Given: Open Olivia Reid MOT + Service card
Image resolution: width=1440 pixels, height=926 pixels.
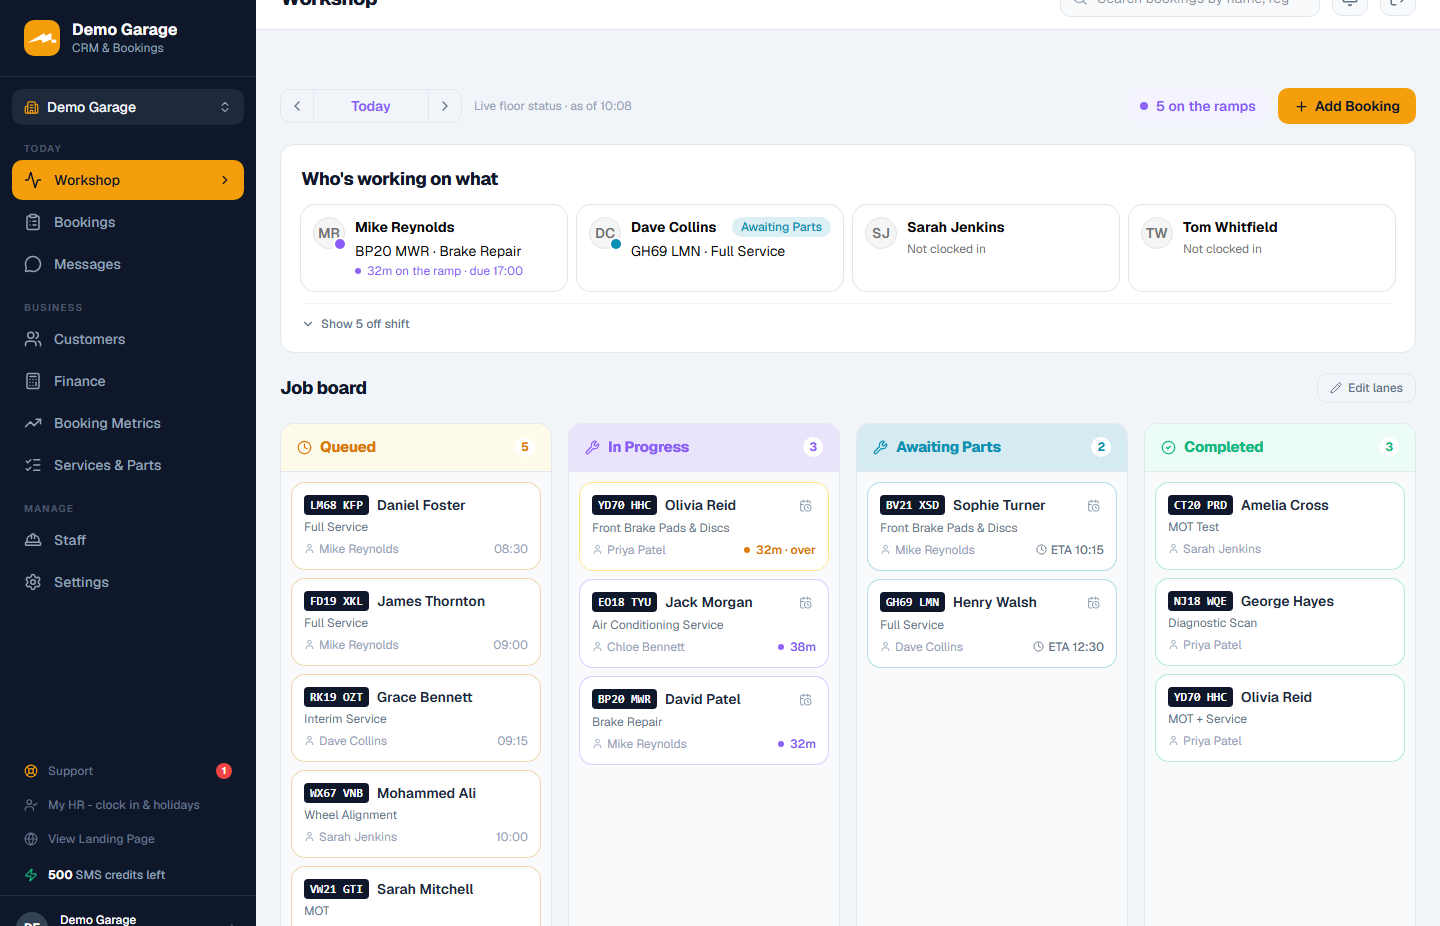Looking at the screenshot, I should point(1280,718).
